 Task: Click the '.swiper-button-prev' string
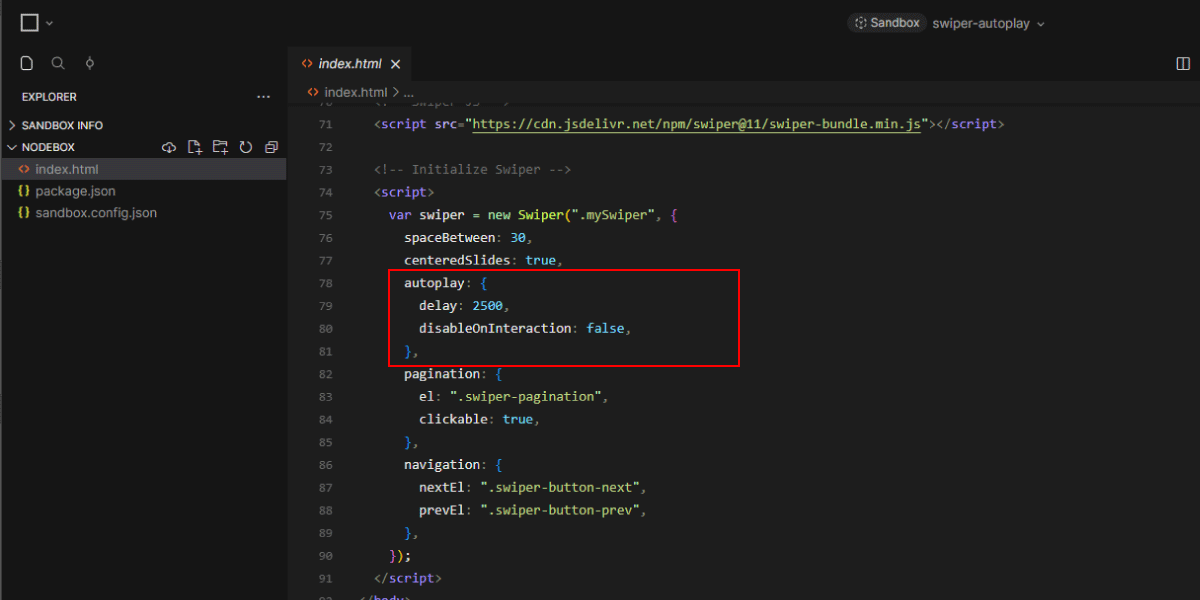[x=560, y=510]
